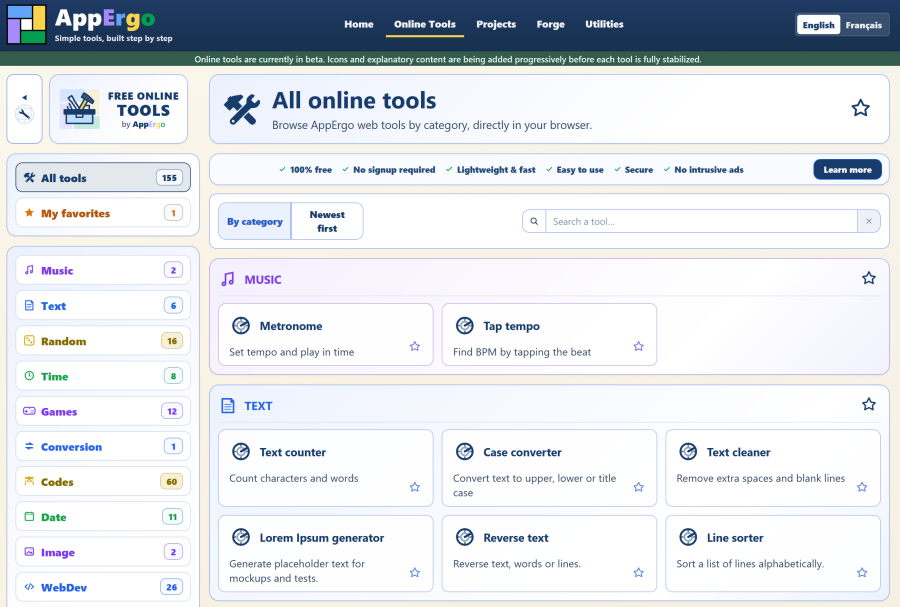This screenshot has height=607, width=900.
Task: Click the MUSIC section heading
Action: [x=263, y=279]
